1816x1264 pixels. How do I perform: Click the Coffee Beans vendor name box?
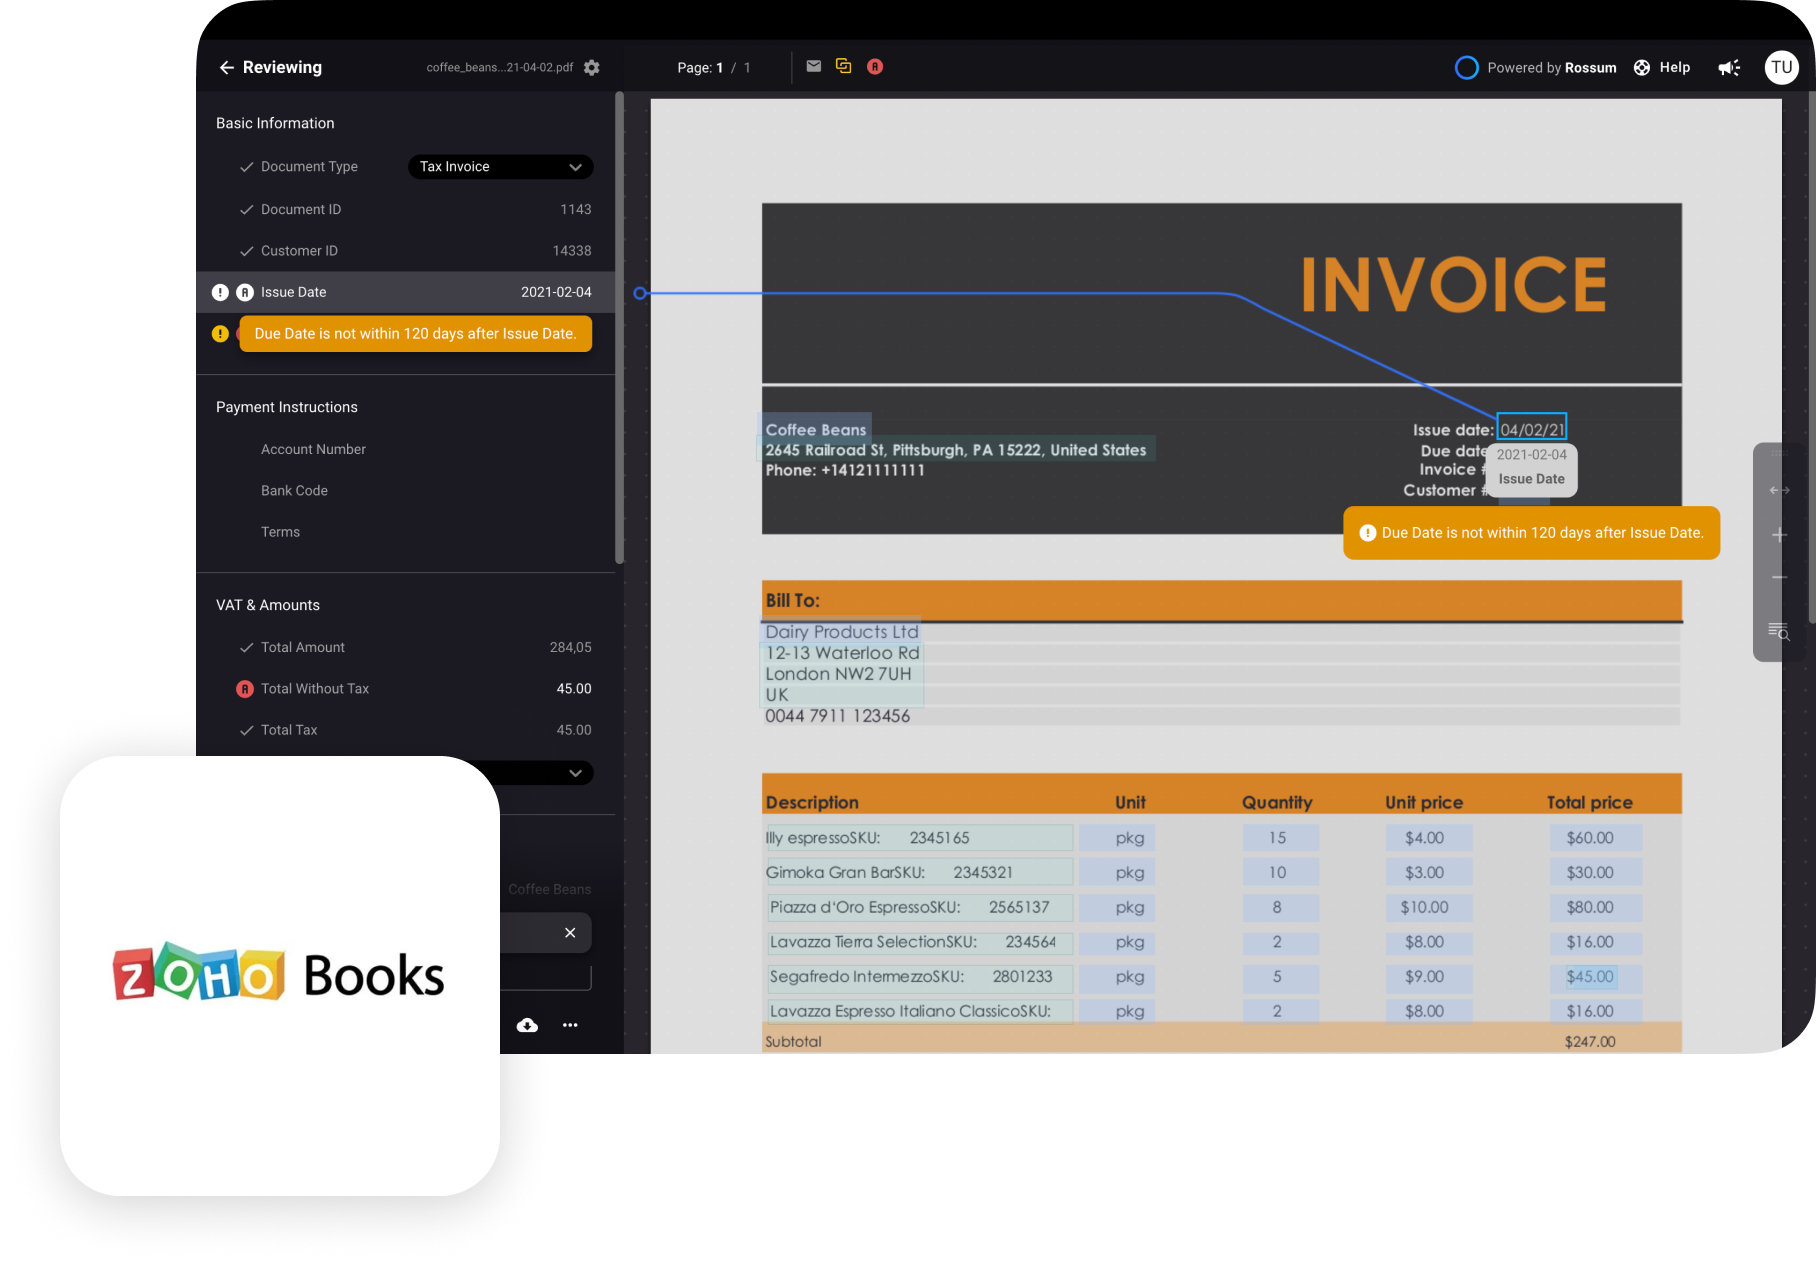tap(816, 429)
